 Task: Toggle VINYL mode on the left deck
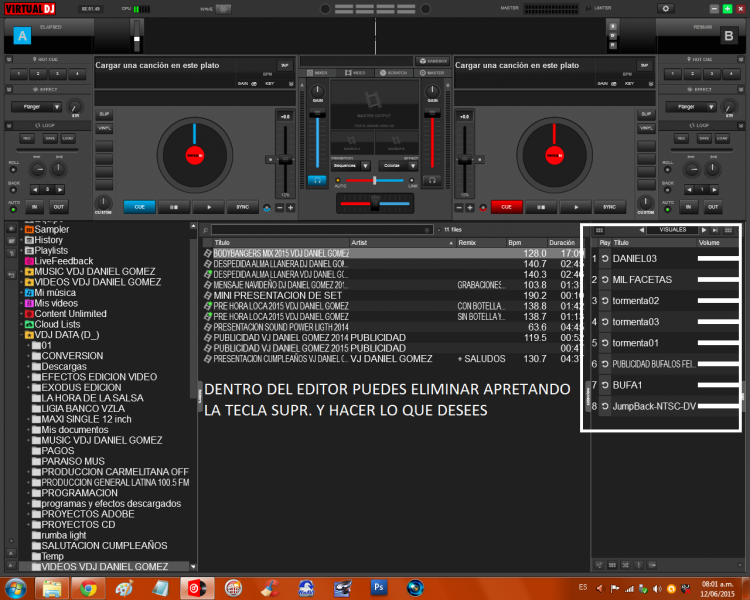click(104, 128)
